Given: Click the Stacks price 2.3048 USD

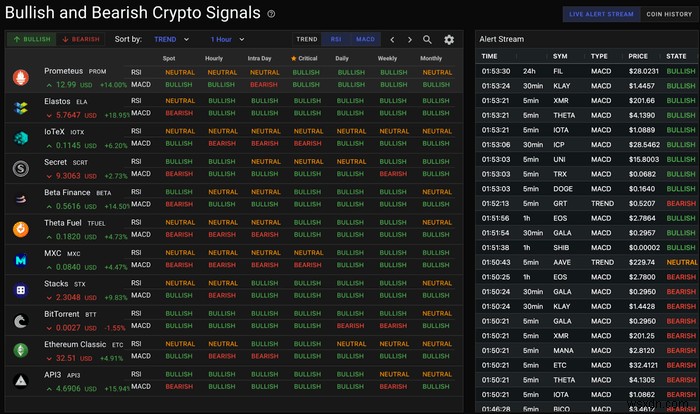Looking at the screenshot, I should pos(76,297).
